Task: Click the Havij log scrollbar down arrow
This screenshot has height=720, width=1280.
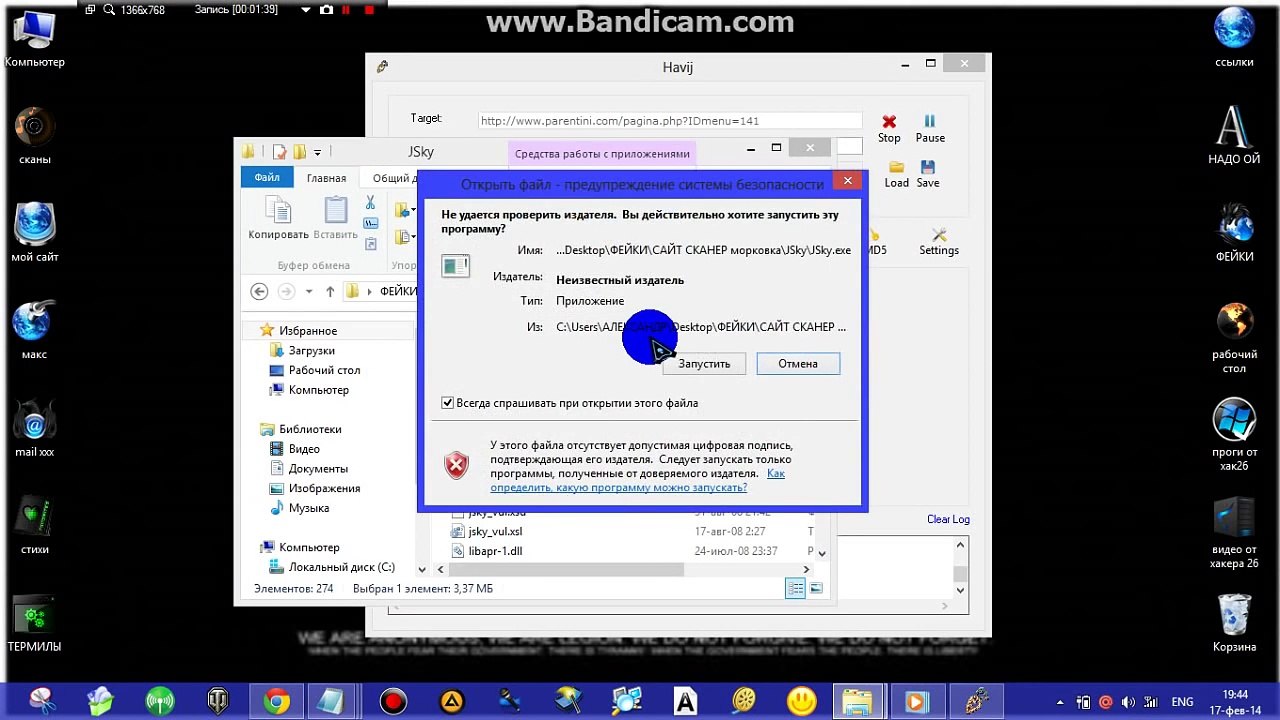Action: click(960, 590)
